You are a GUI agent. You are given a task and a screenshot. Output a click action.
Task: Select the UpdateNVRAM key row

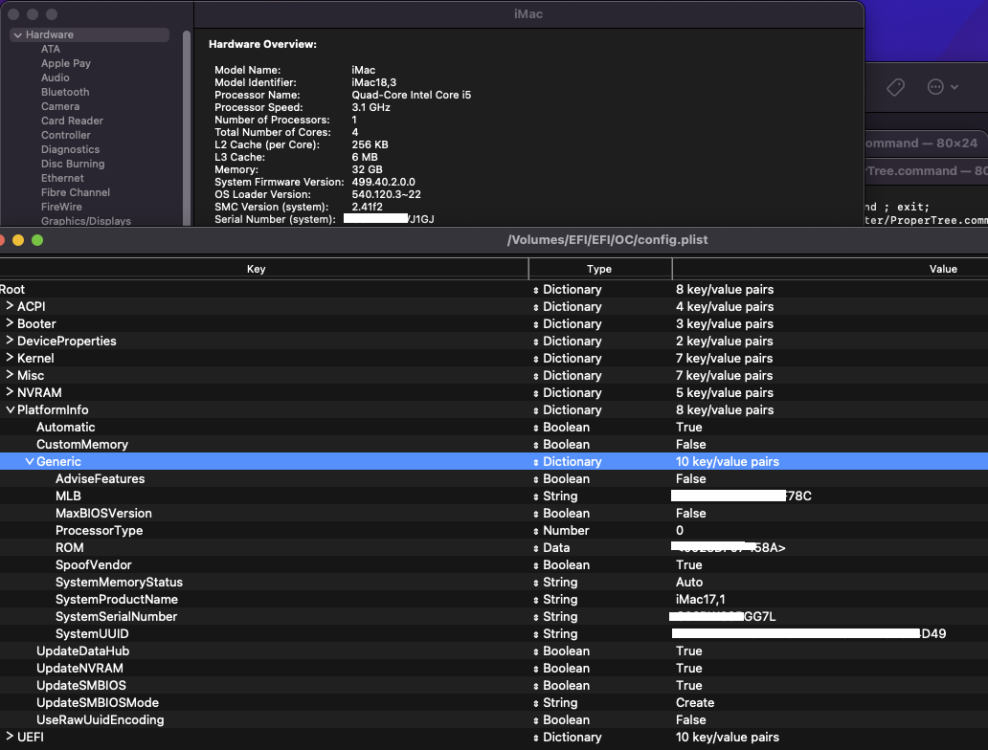point(79,668)
